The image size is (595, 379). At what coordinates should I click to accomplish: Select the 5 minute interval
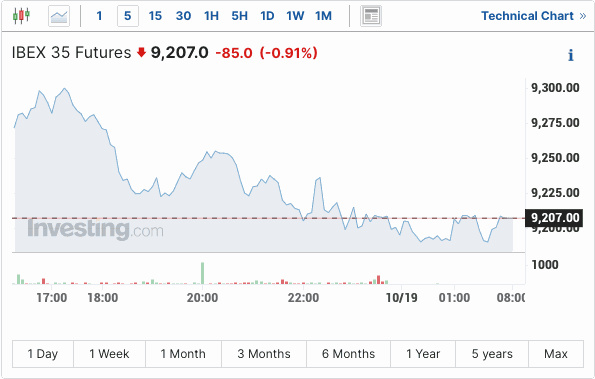[128, 16]
